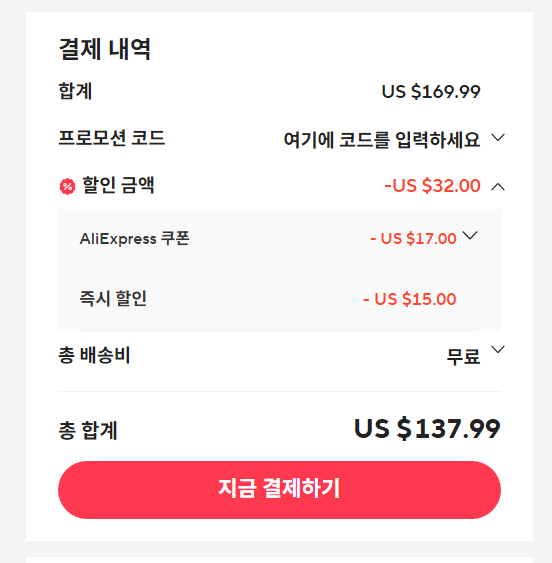Click the 총 배송비 label
The height and width of the screenshot is (563, 552).
click(94, 355)
